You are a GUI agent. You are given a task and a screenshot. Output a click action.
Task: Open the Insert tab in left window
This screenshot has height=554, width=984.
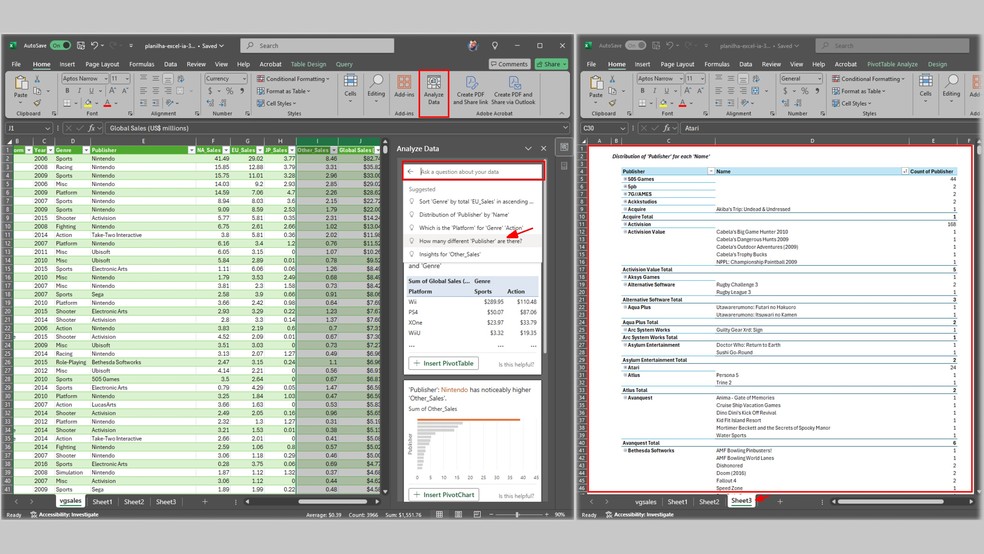(x=67, y=64)
